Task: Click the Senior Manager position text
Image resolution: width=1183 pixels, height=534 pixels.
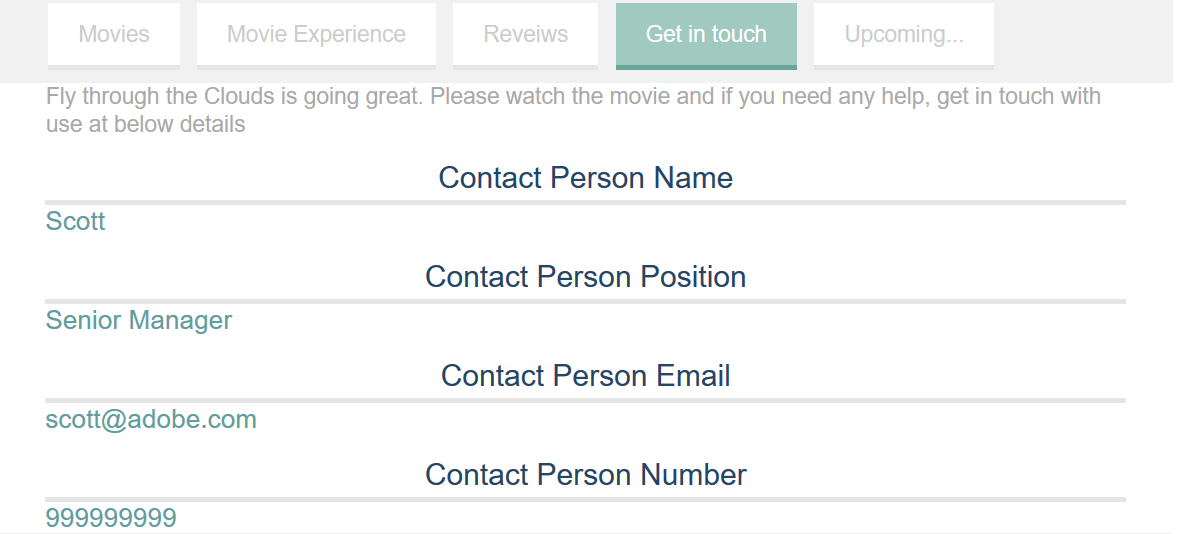Action: [x=139, y=320]
